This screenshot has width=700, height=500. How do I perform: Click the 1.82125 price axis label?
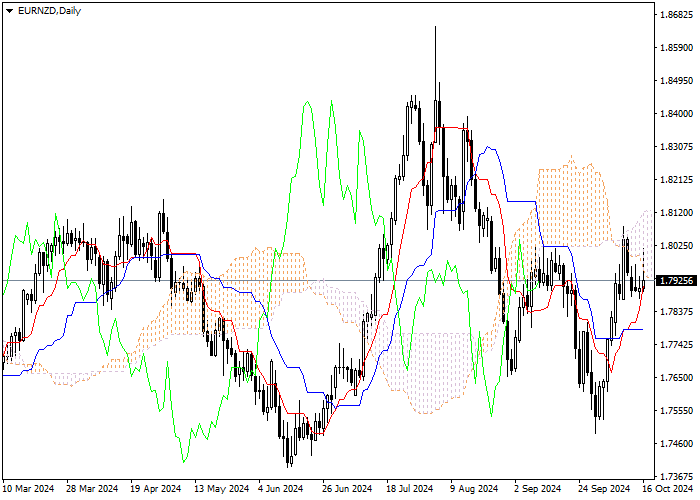click(676, 180)
